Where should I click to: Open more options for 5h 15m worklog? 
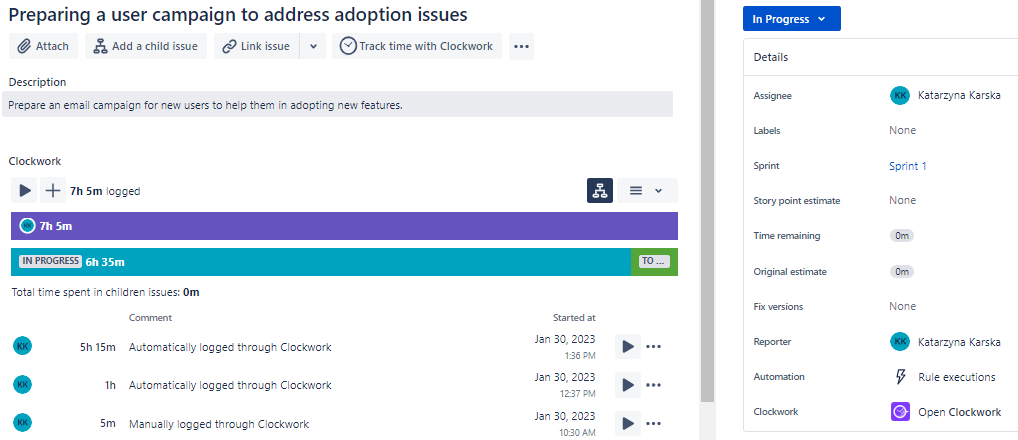click(654, 347)
